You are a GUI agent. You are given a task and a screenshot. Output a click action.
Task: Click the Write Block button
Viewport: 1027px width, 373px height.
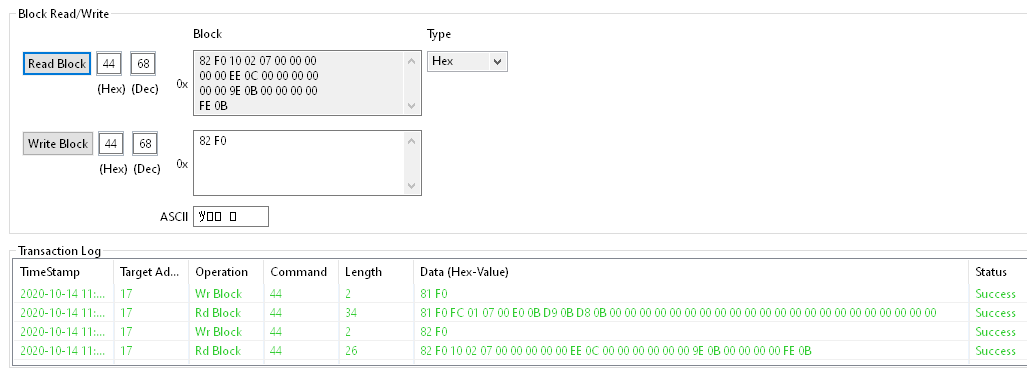[58, 144]
